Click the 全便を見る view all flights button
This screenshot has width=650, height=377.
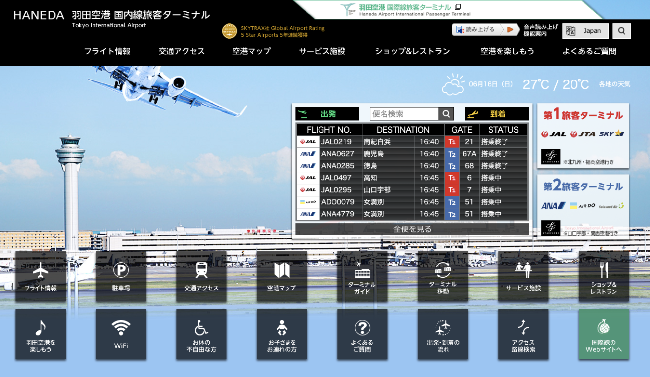click(x=412, y=229)
